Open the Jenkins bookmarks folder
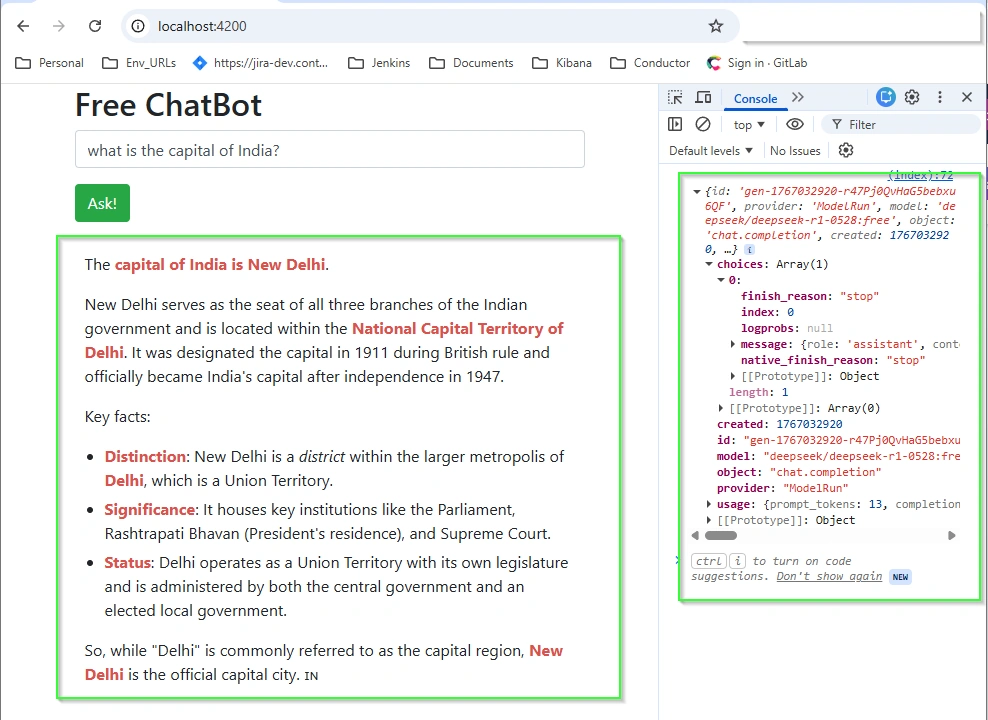988x720 pixels. (379, 63)
